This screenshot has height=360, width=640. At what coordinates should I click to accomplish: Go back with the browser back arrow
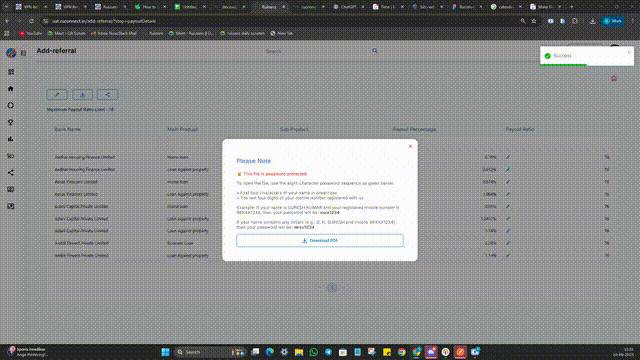pos(7,21)
